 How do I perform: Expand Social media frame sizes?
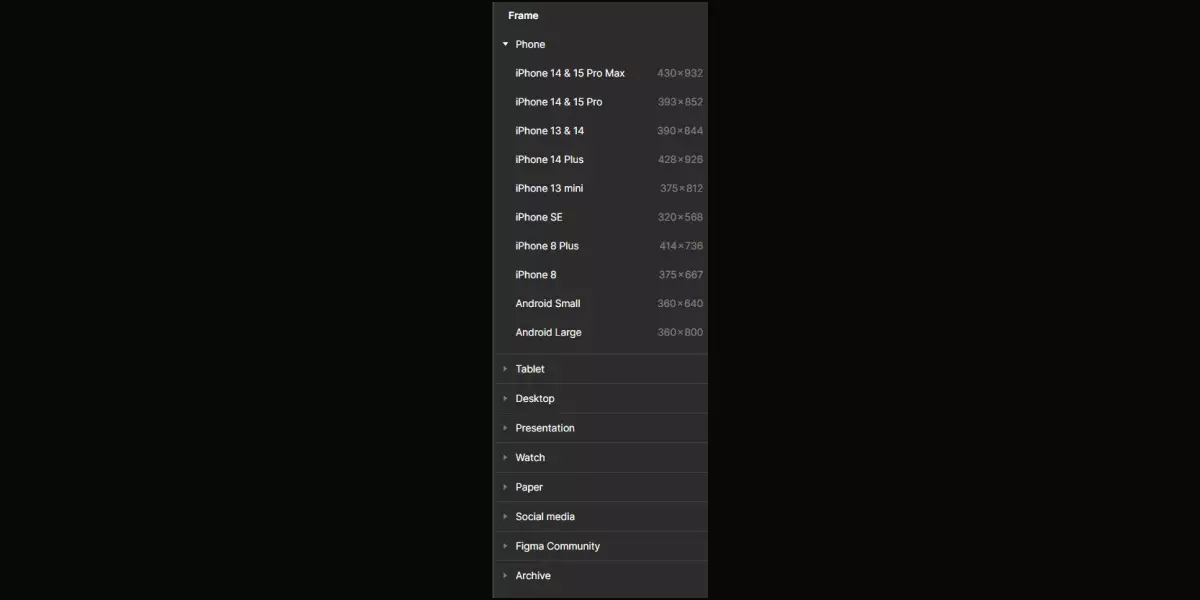pyautogui.click(x=505, y=516)
